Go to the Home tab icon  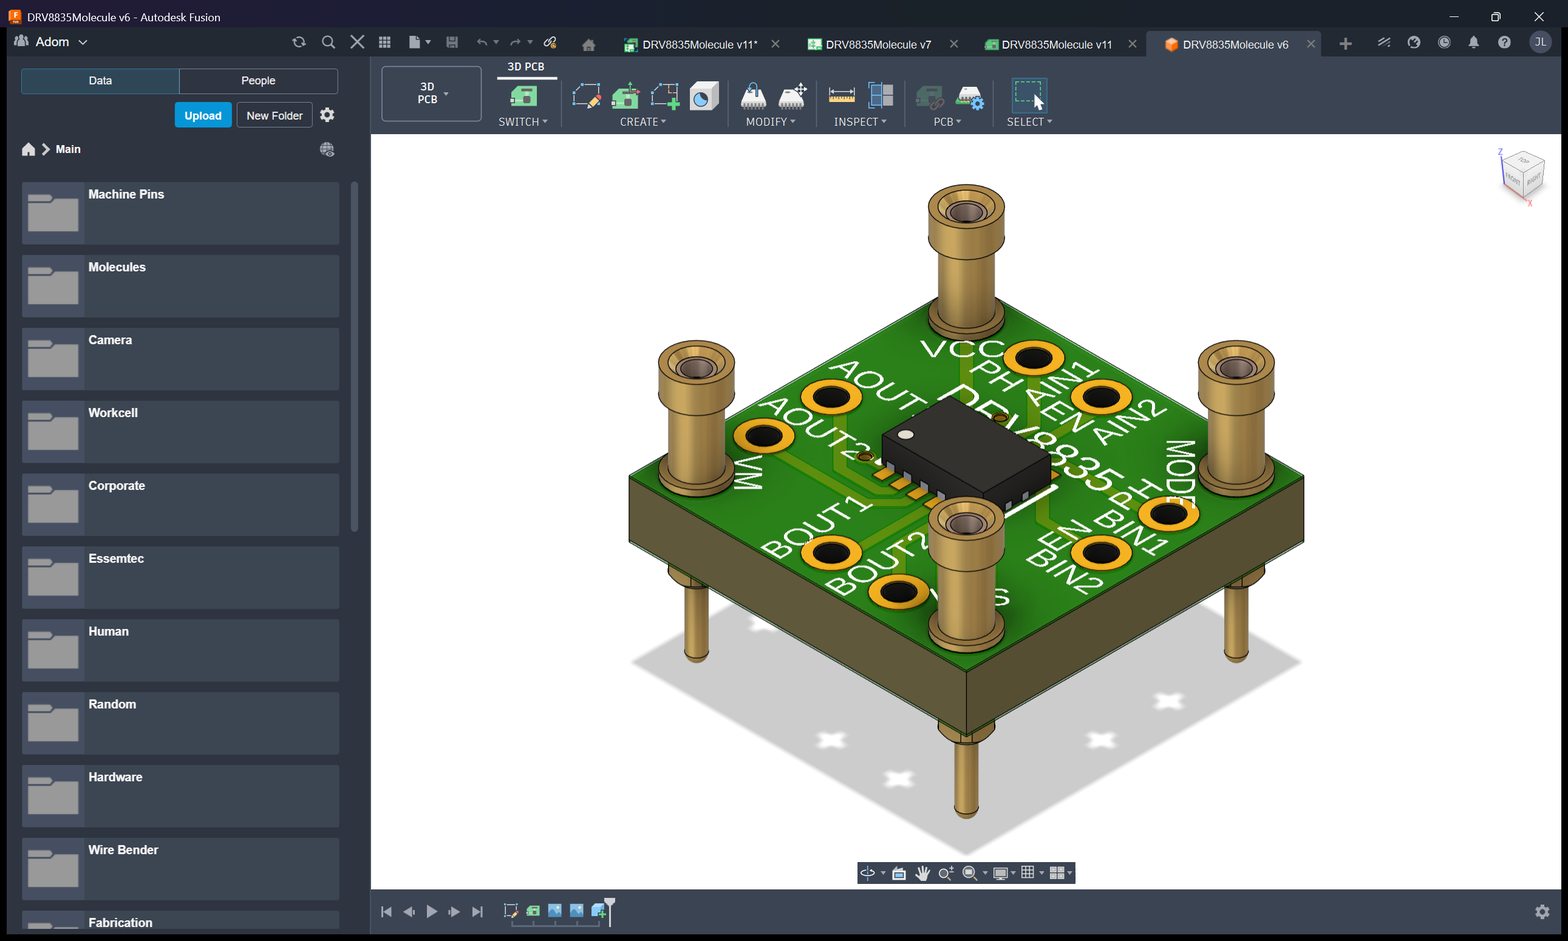(x=588, y=44)
